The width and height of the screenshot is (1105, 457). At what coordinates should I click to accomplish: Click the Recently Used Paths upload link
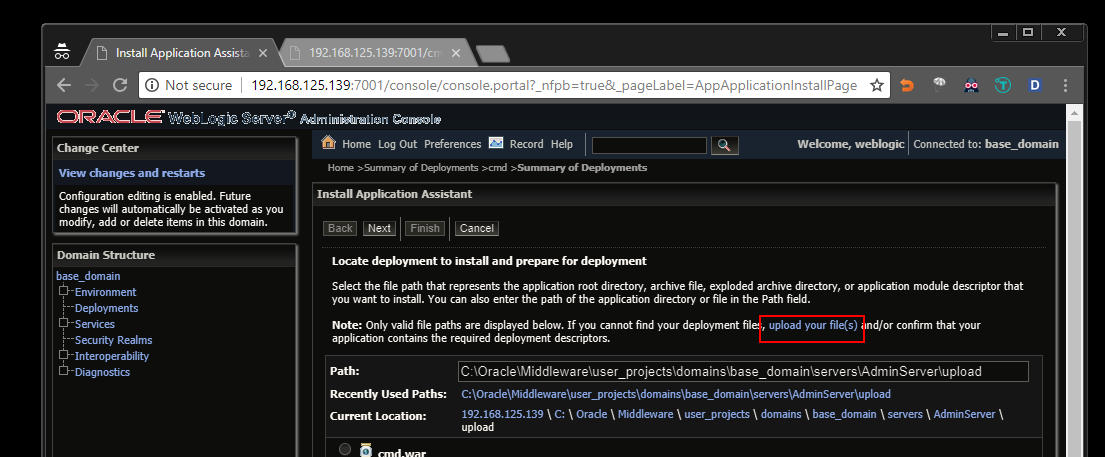point(676,394)
